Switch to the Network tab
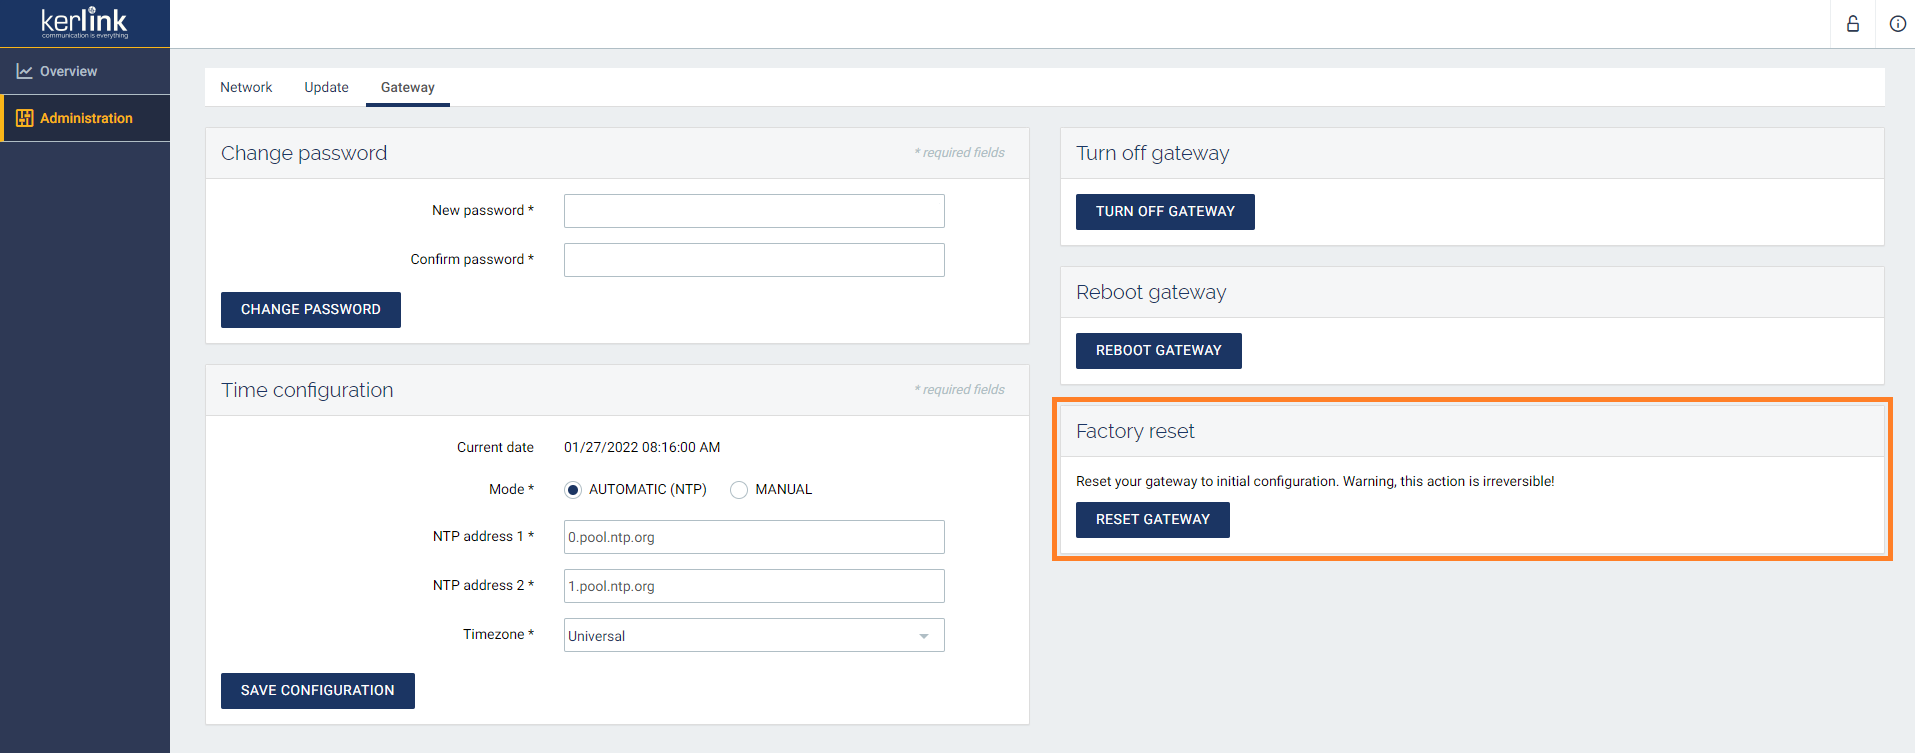Screen dimensions: 1915x753 click(246, 87)
